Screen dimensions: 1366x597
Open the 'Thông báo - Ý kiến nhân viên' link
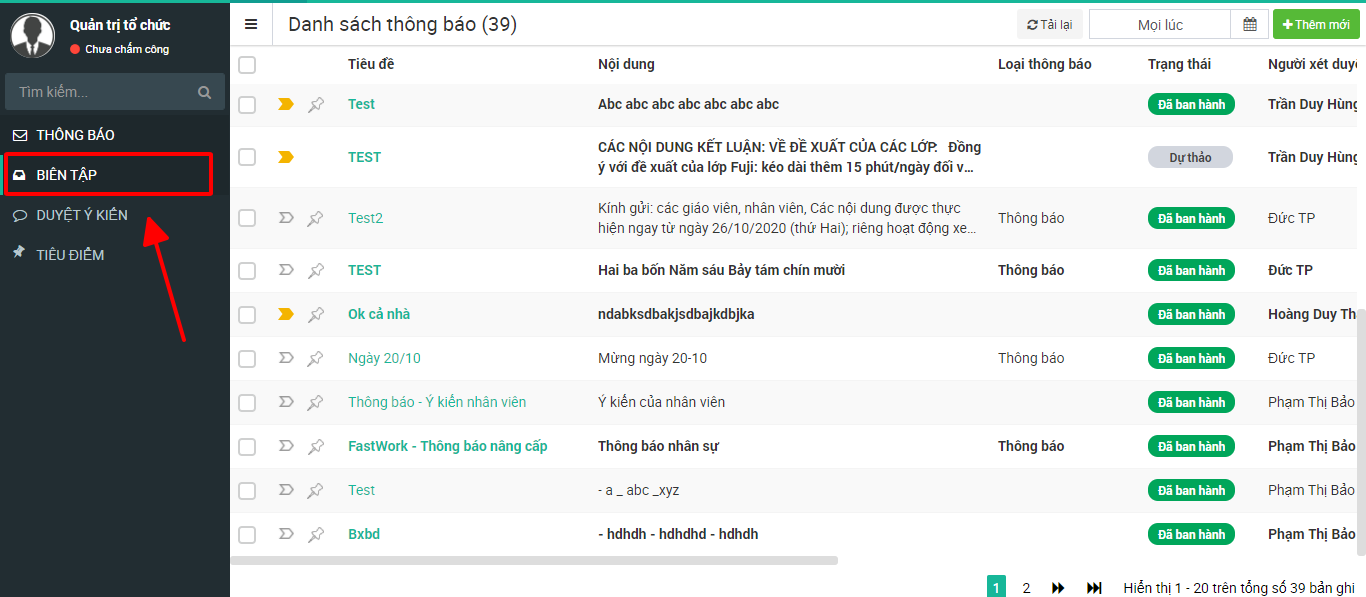point(437,402)
